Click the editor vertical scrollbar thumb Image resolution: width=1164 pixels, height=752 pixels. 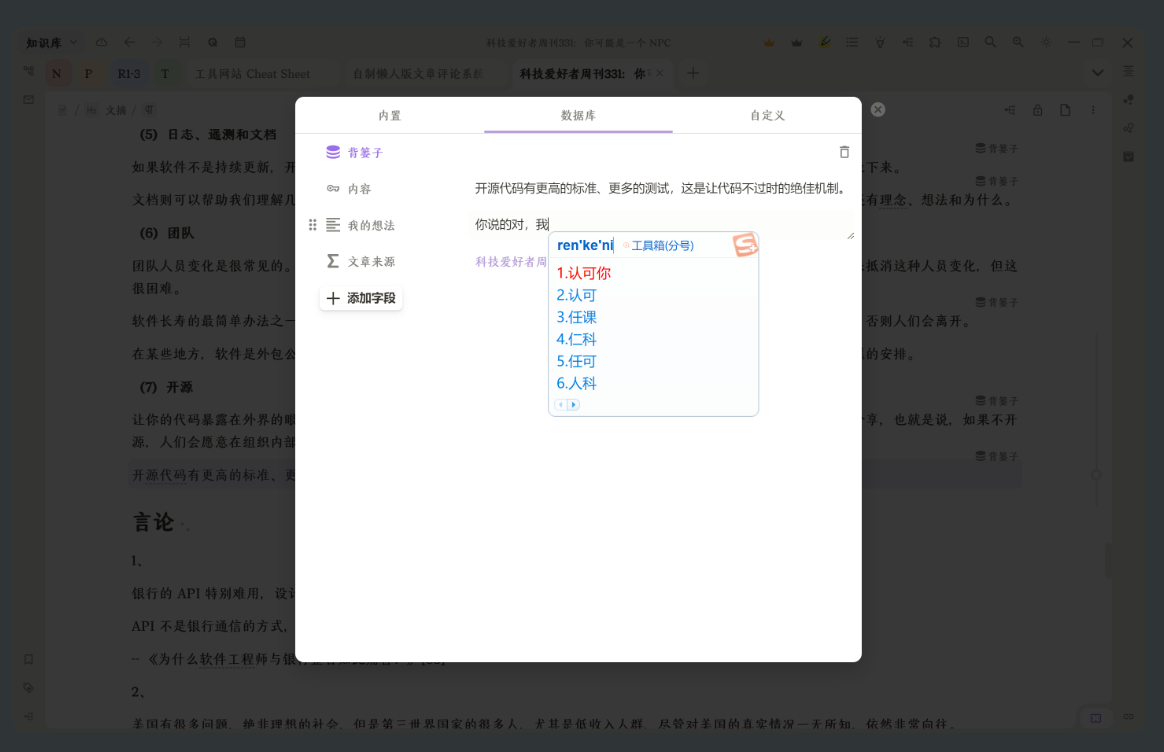1108,560
